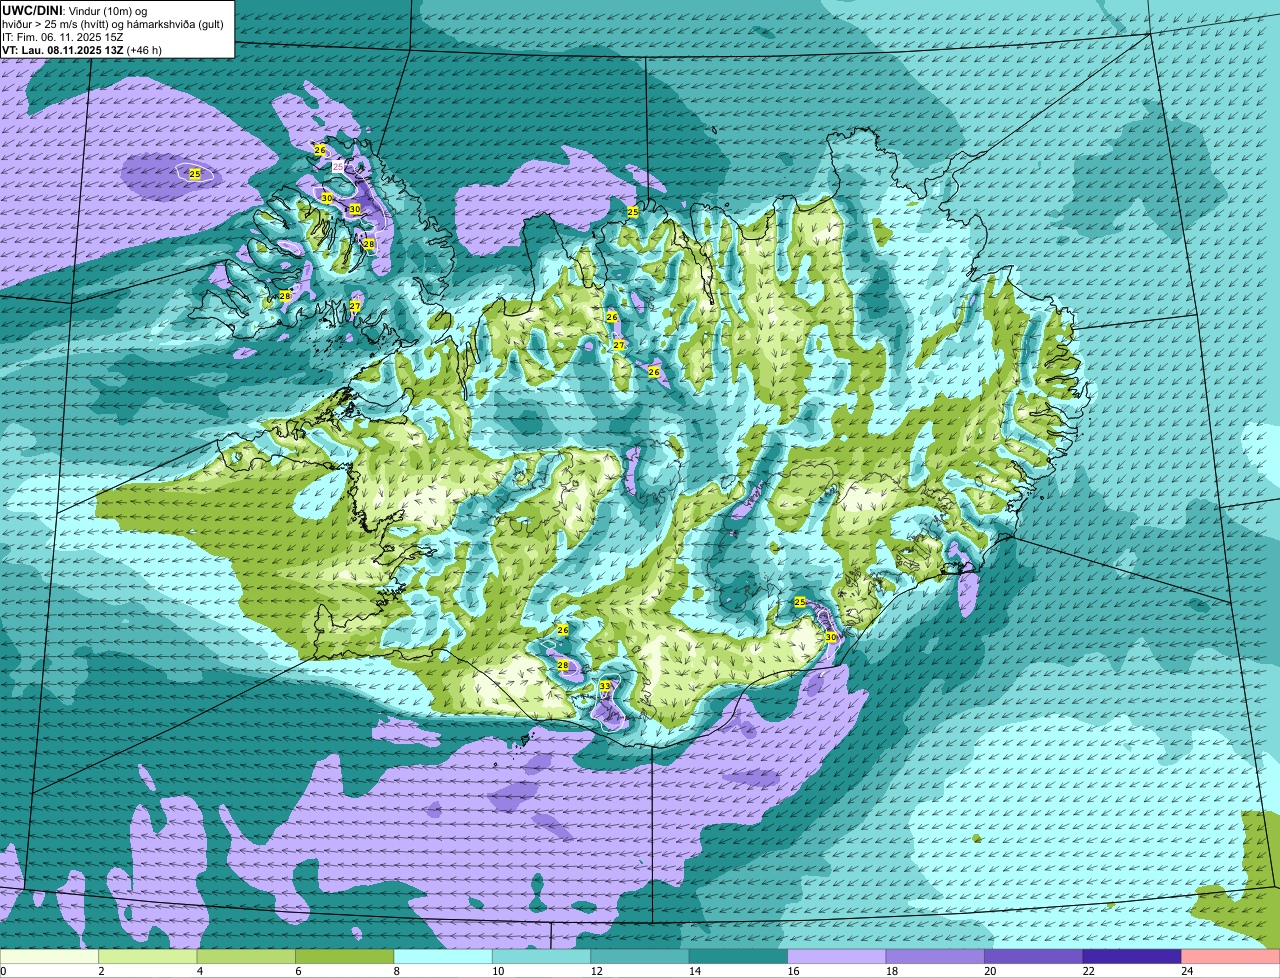1280x978 pixels.
Task: Click the 'IT: Fim. 06. 11. 2025 15Z' line
Action: (63, 36)
